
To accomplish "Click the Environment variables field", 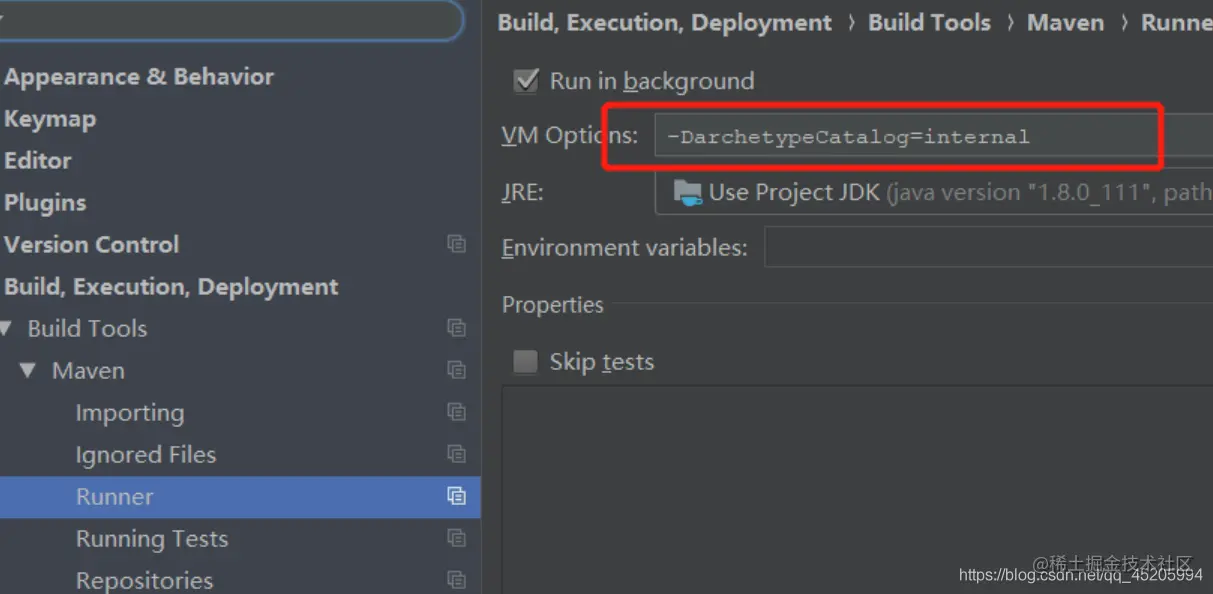I will click(989, 247).
